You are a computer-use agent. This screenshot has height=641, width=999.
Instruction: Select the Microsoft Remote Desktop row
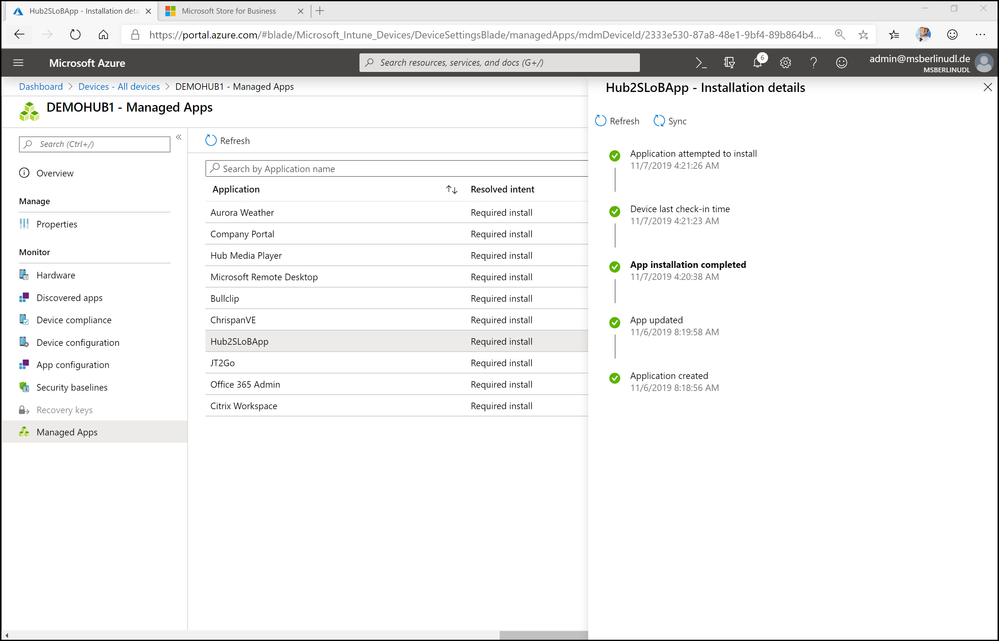[x=396, y=277]
